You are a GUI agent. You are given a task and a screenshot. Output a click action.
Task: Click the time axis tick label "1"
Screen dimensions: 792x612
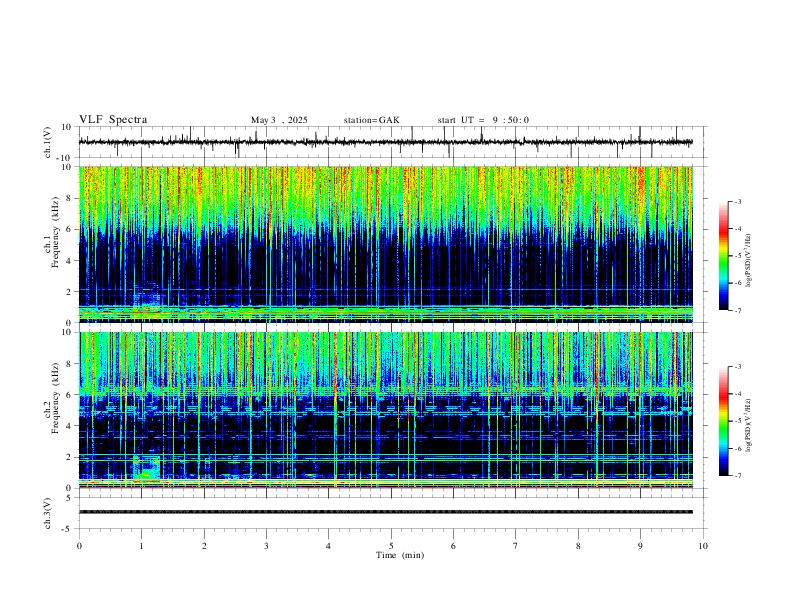[141, 546]
